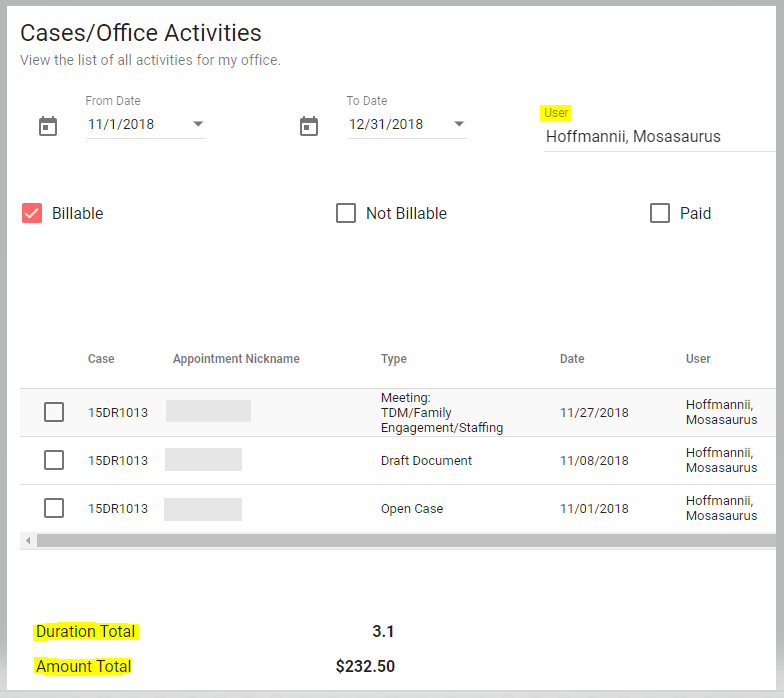
Task: Tick the Paid checkbox
Action: click(660, 213)
